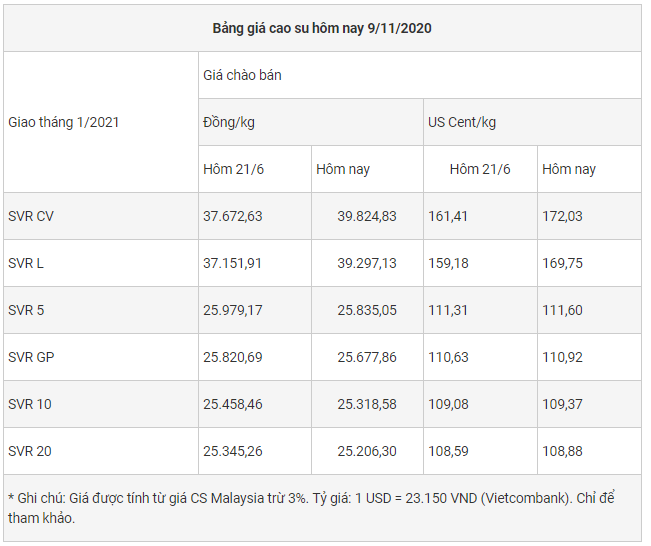
Task: Click the 110,63 value in SVR GP row
Action: pos(448,357)
